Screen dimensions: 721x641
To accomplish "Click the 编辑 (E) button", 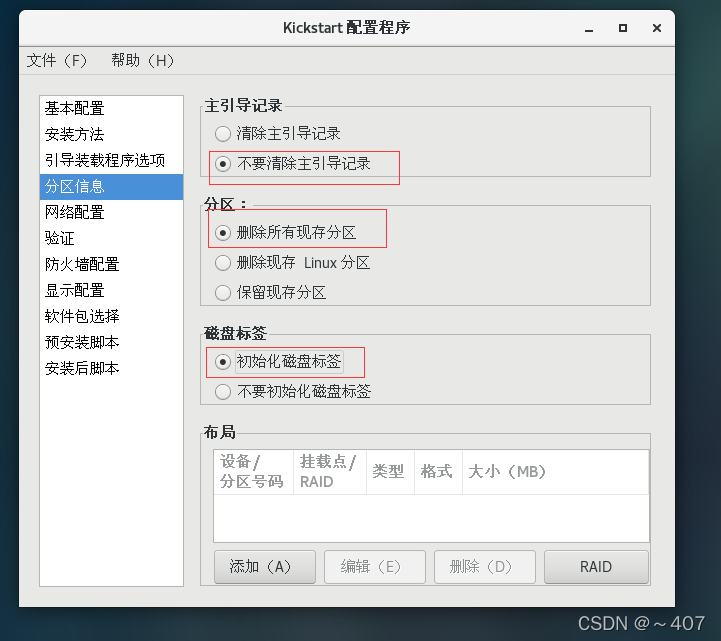I will tap(375, 567).
